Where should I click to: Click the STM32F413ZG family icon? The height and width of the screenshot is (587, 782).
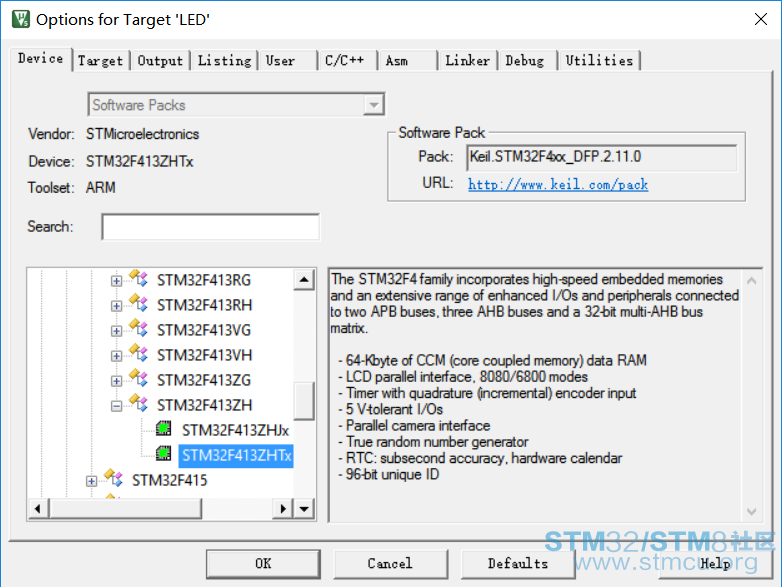(139, 378)
